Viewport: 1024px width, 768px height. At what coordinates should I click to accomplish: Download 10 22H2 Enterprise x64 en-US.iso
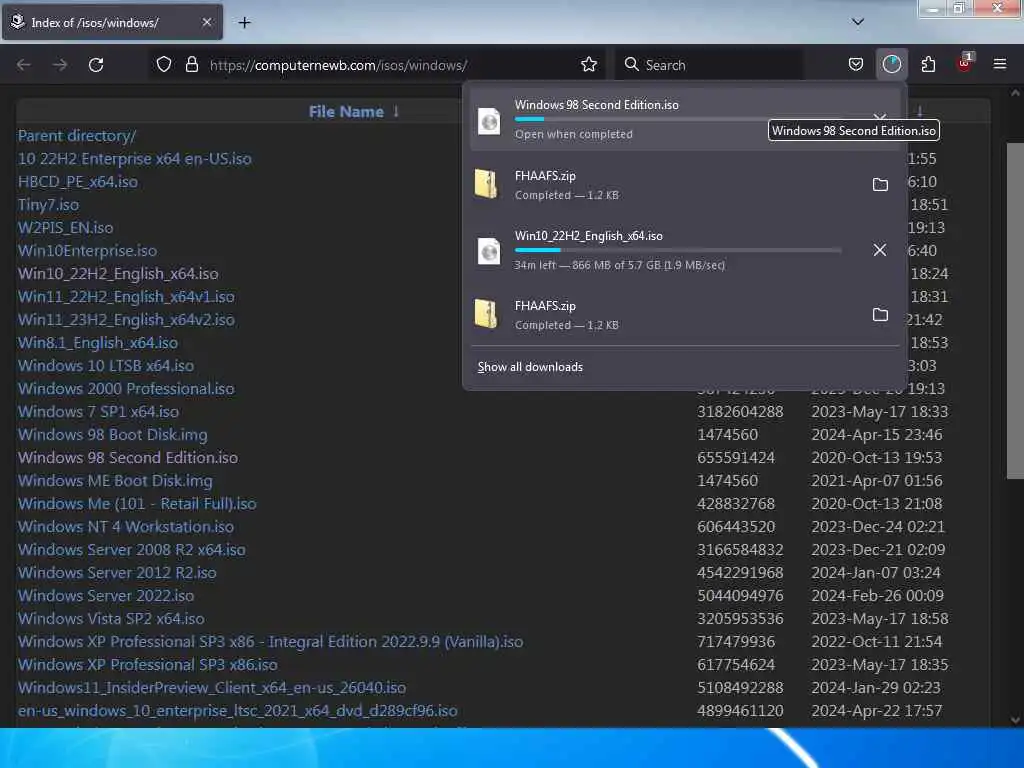(x=135, y=159)
